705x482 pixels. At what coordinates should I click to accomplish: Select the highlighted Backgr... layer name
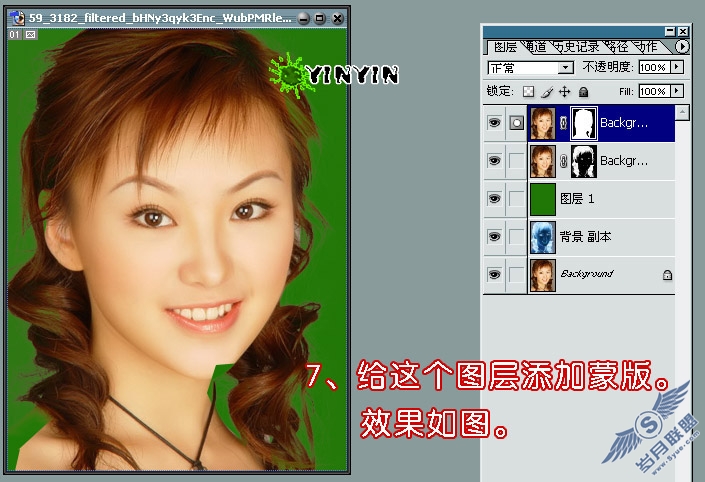[624, 123]
